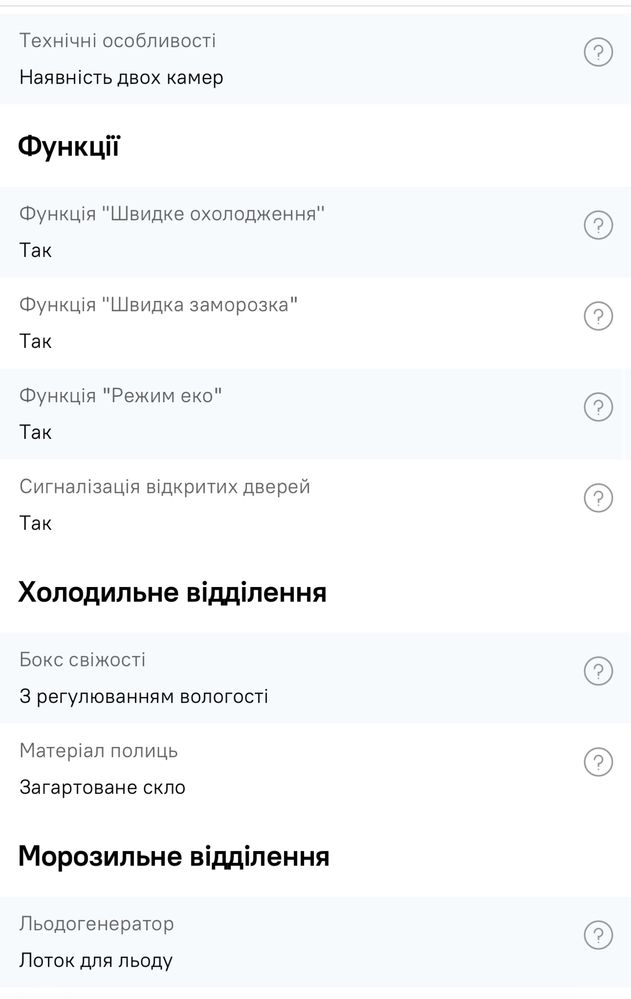Select the Загартоване скло value text

pyautogui.click(x=102, y=787)
